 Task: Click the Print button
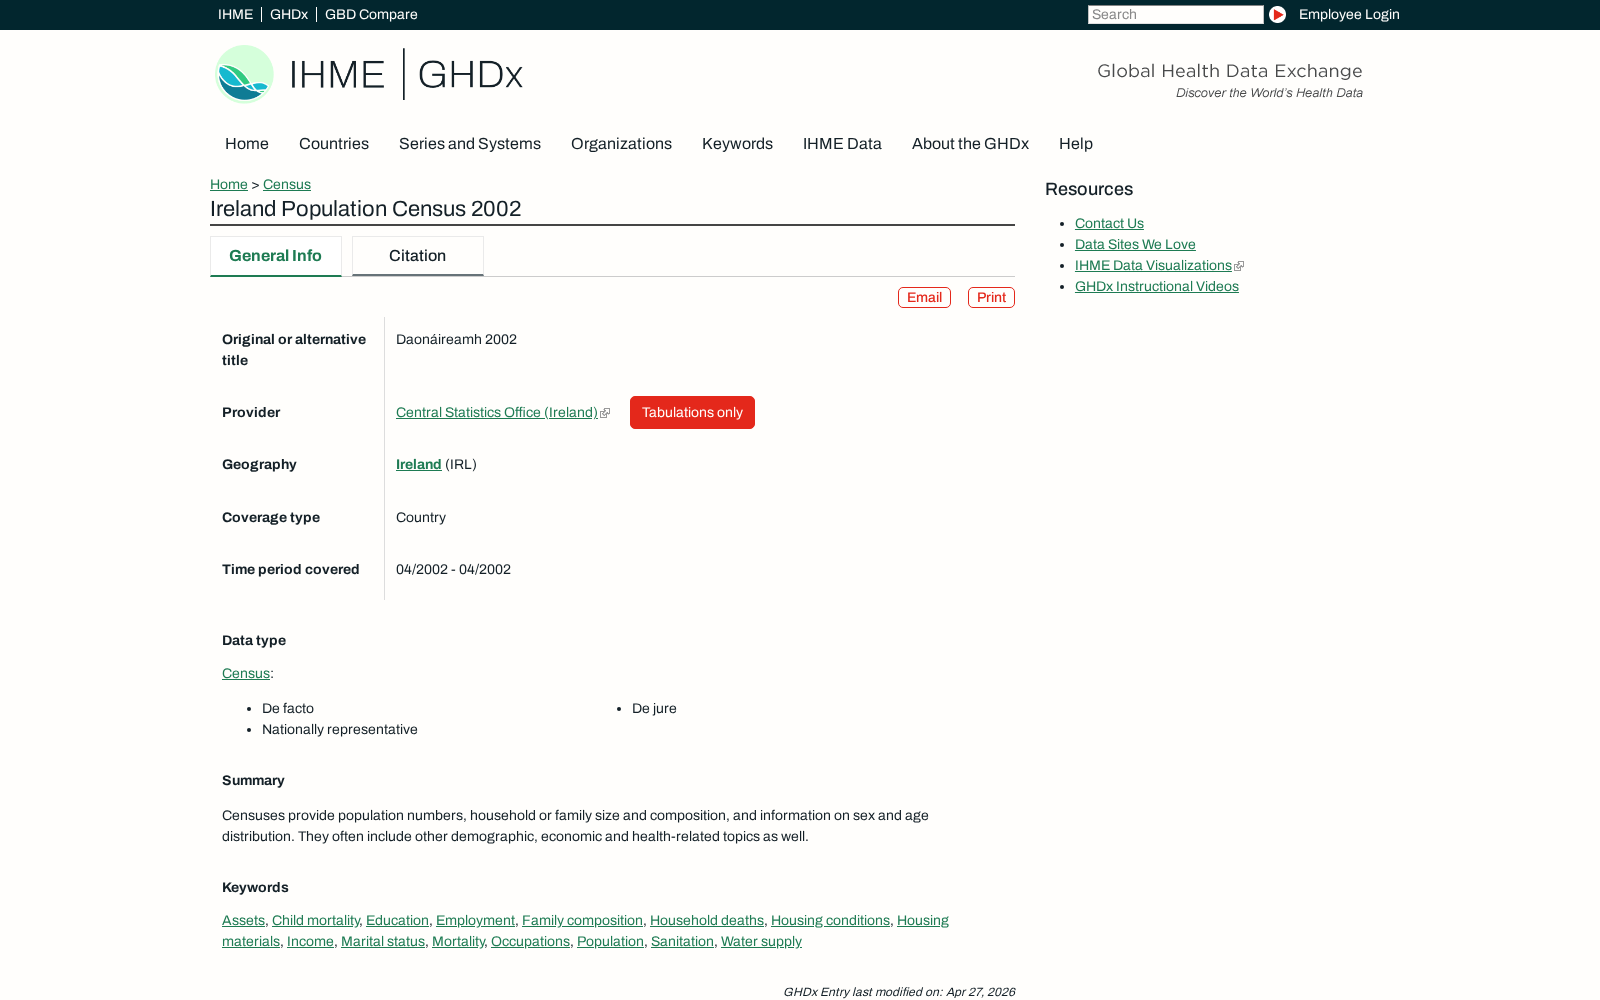click(991, 298)
